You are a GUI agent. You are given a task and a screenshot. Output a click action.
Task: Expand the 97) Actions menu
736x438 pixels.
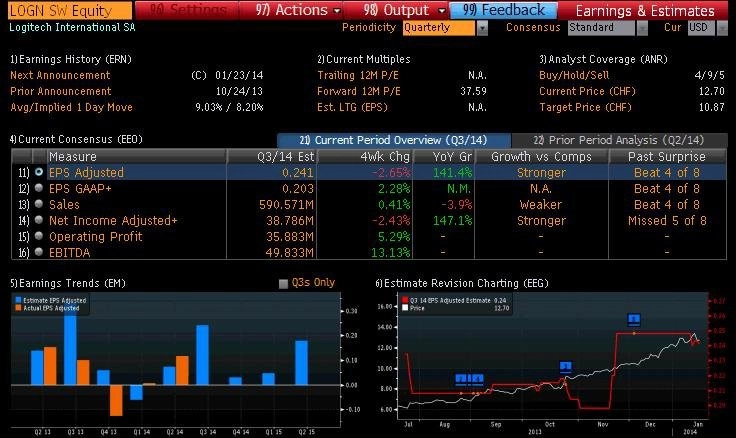[298, 10]
